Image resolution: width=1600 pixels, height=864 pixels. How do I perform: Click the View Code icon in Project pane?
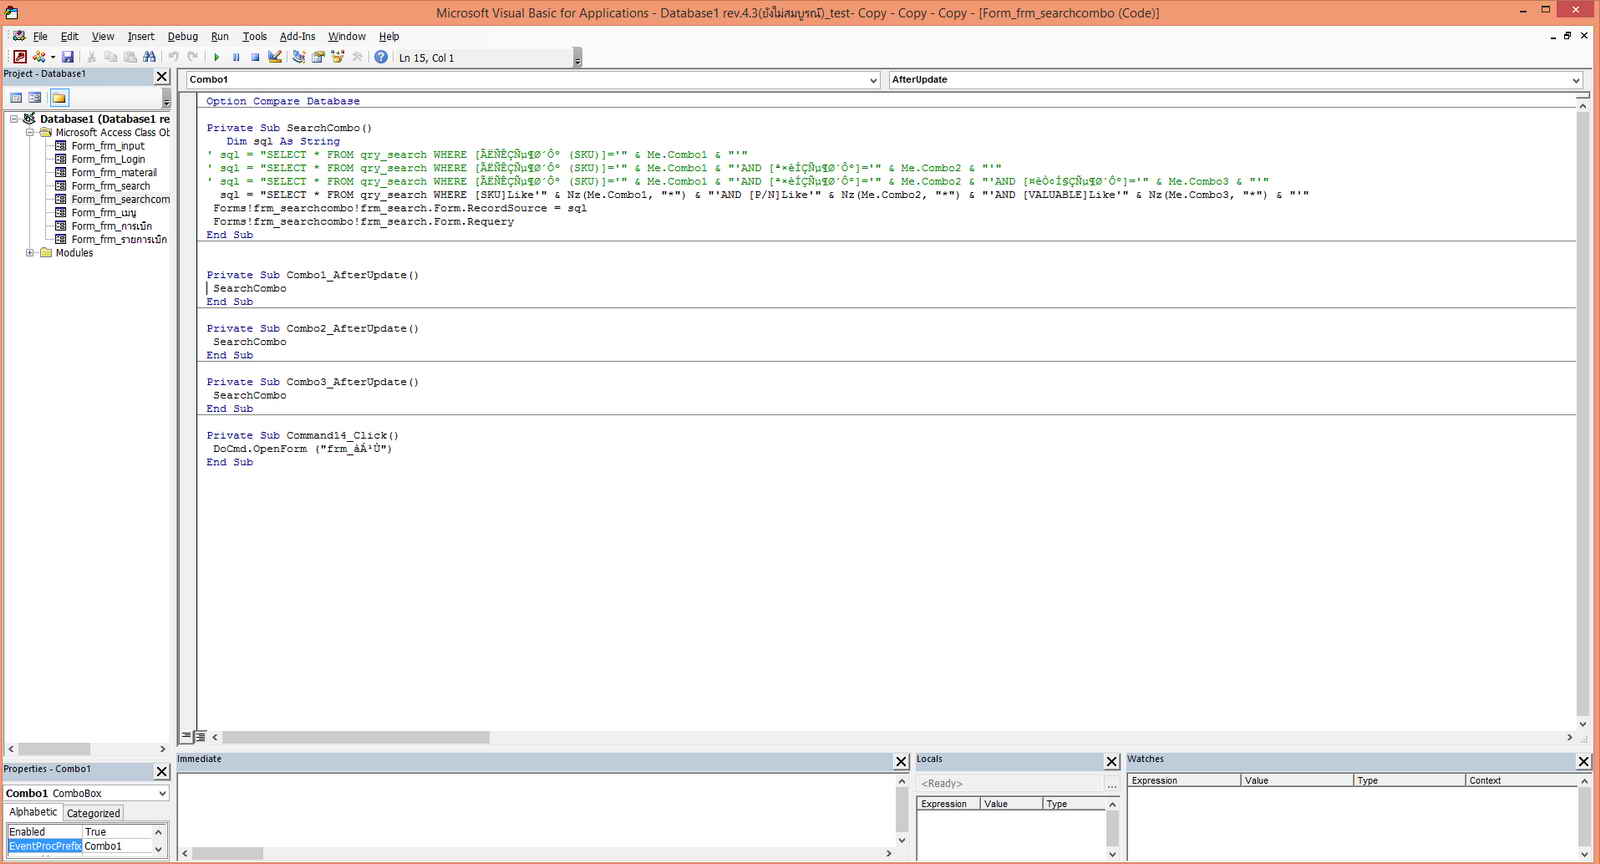pos(16,97)
